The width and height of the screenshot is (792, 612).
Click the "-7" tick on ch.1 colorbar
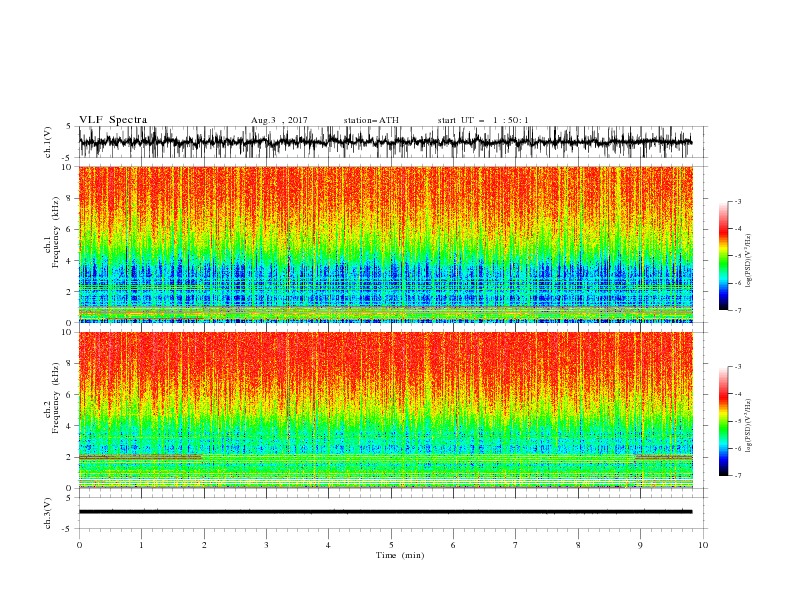pos(738,310)
